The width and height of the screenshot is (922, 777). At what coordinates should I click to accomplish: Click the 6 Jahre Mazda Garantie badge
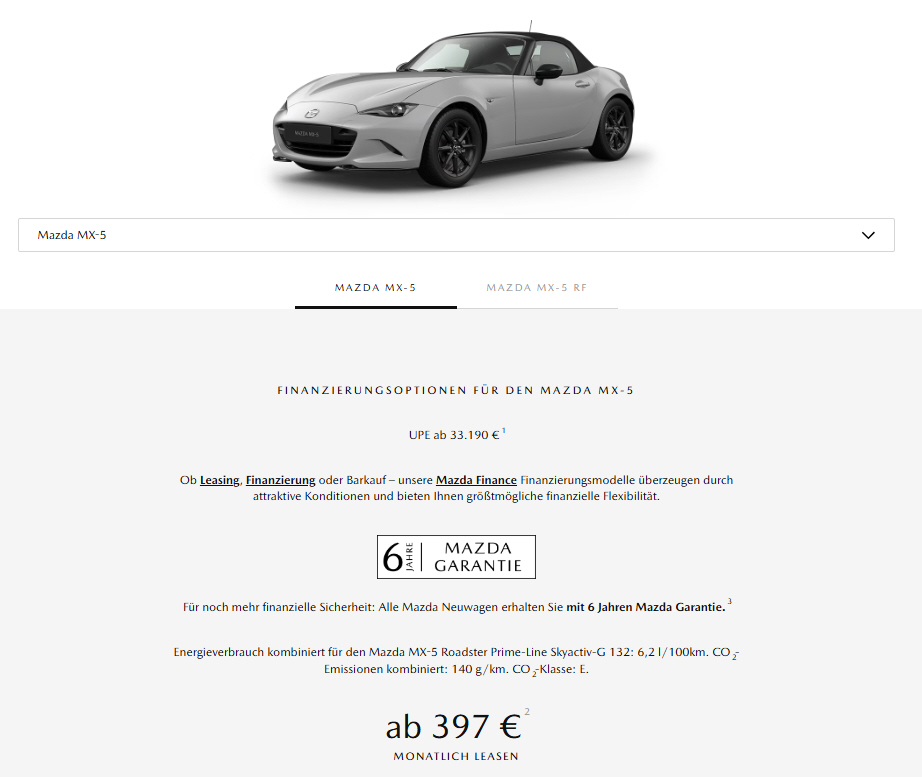(456, 557)
